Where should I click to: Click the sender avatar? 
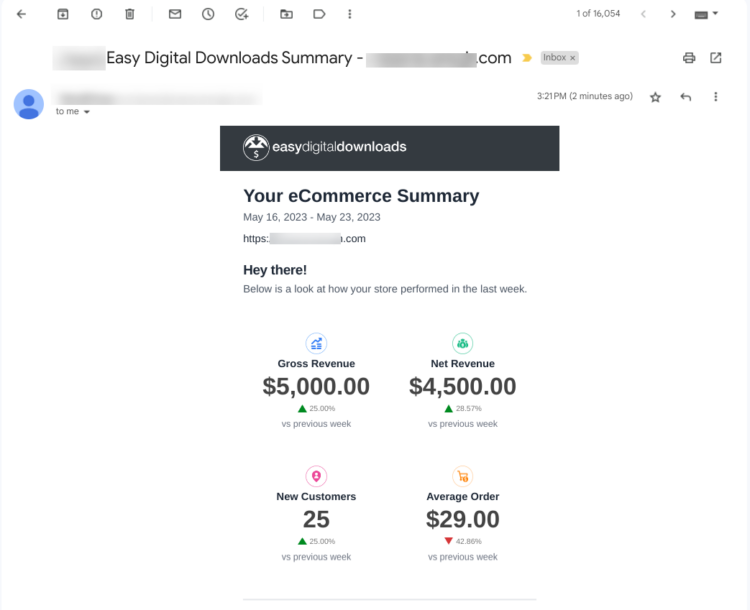tap(29, 104)
